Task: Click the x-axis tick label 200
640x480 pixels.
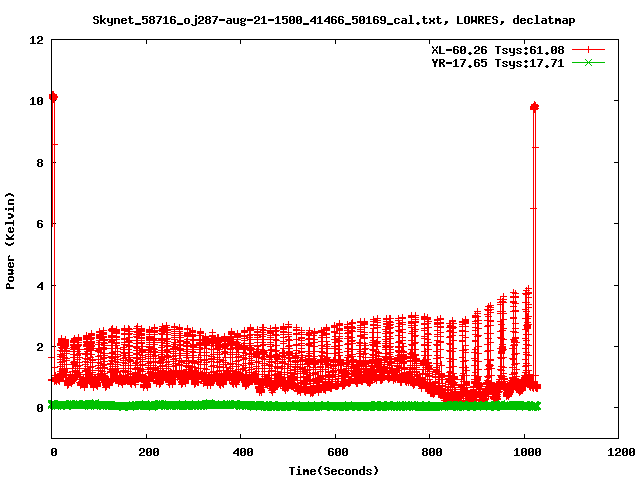Action: click(x=149, y=452)
